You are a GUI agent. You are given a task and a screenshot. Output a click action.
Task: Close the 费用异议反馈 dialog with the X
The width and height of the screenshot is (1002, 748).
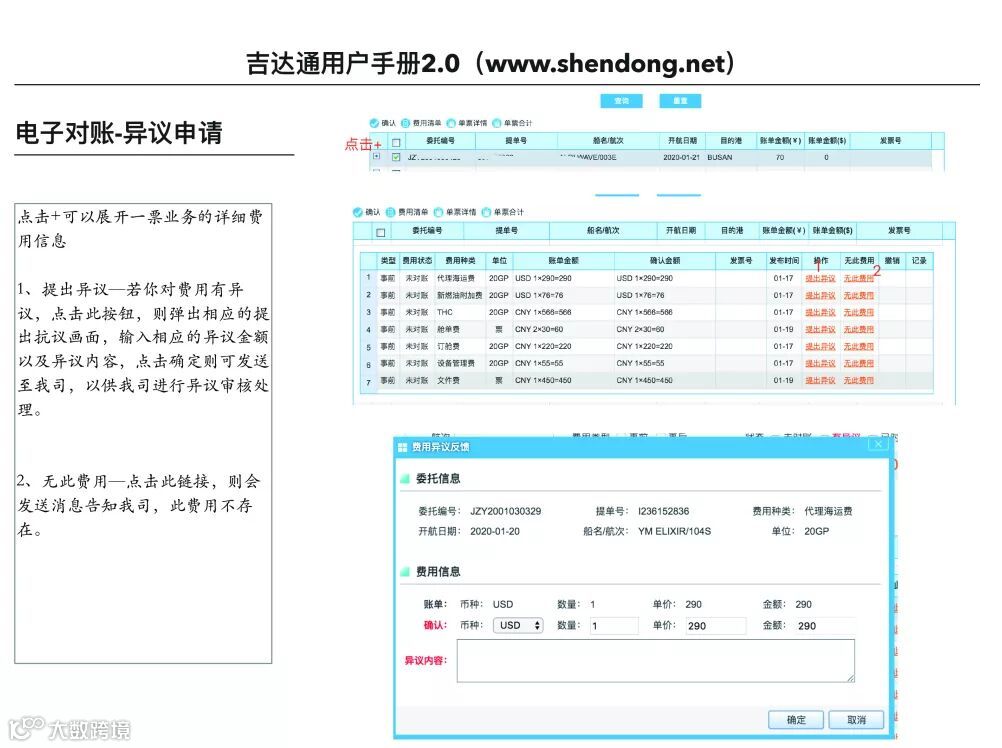coord(878,444)
